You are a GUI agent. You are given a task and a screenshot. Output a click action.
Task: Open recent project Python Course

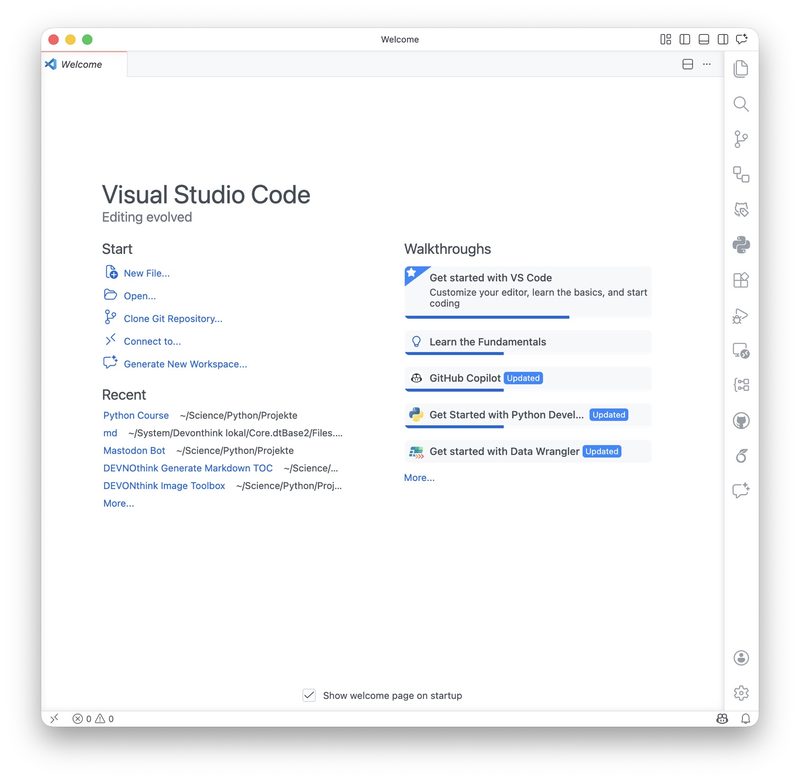[x=136, y=416]
